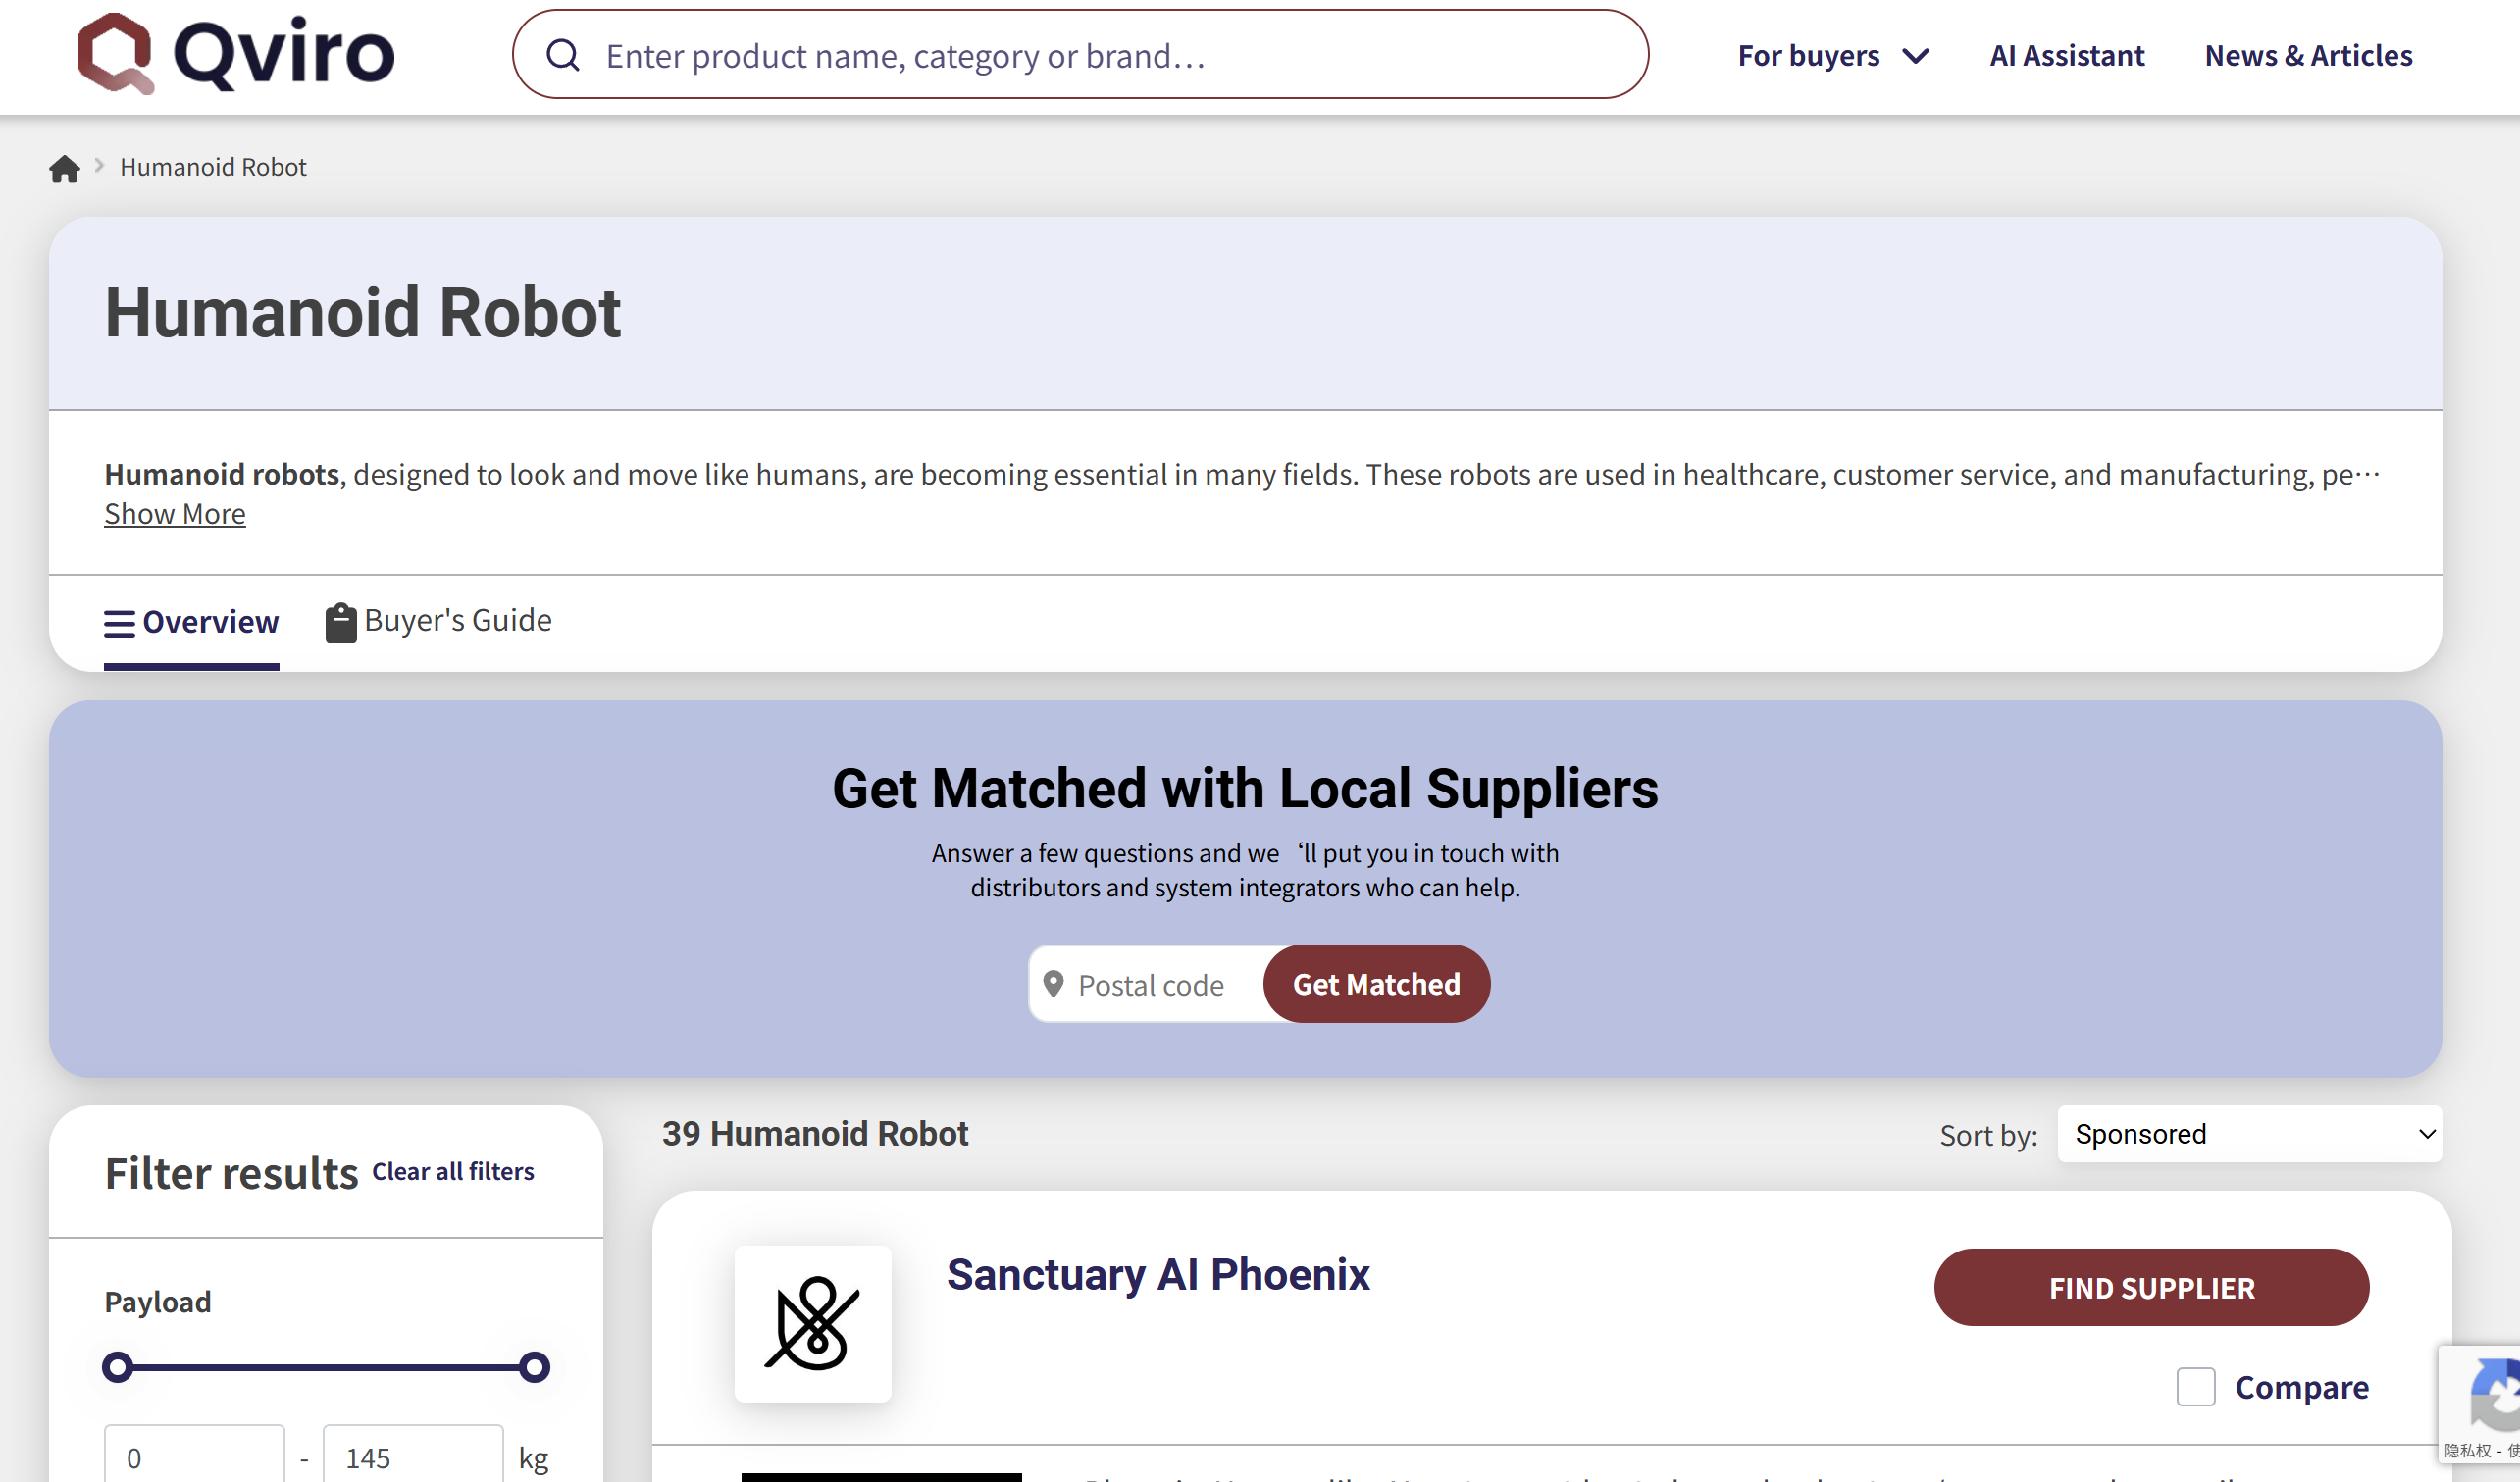Click the search magnifier icon

point(563,55)
